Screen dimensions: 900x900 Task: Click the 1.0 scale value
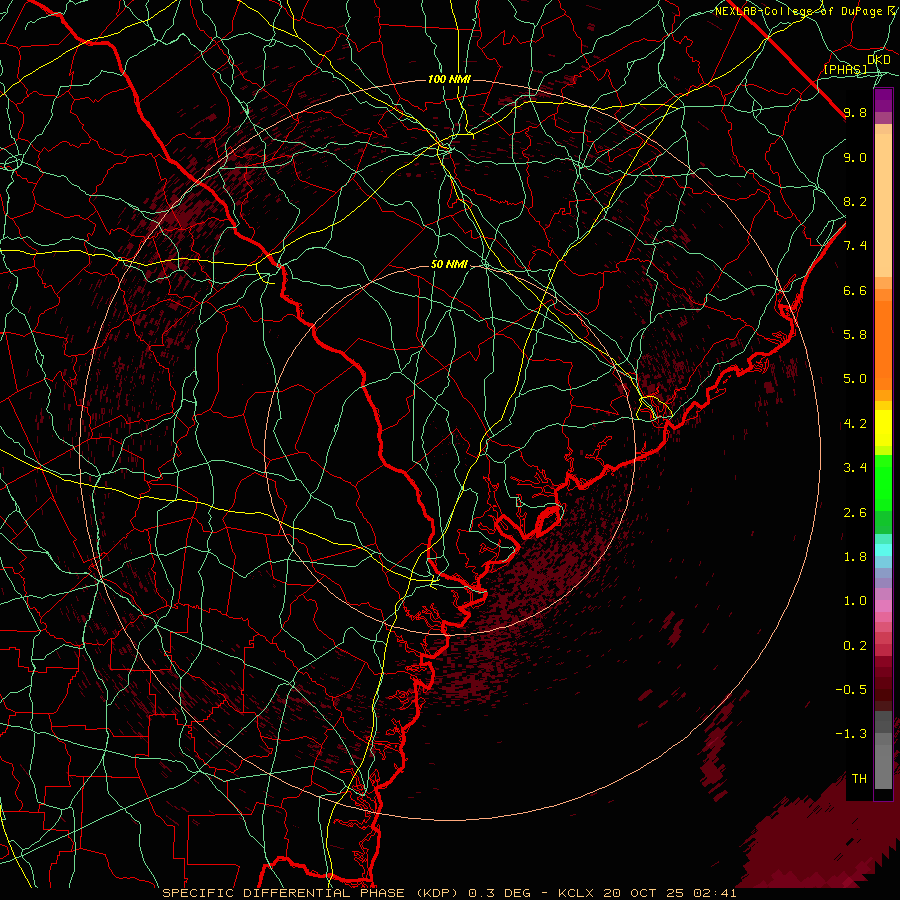pyautogui.click(x=855, y=601)
